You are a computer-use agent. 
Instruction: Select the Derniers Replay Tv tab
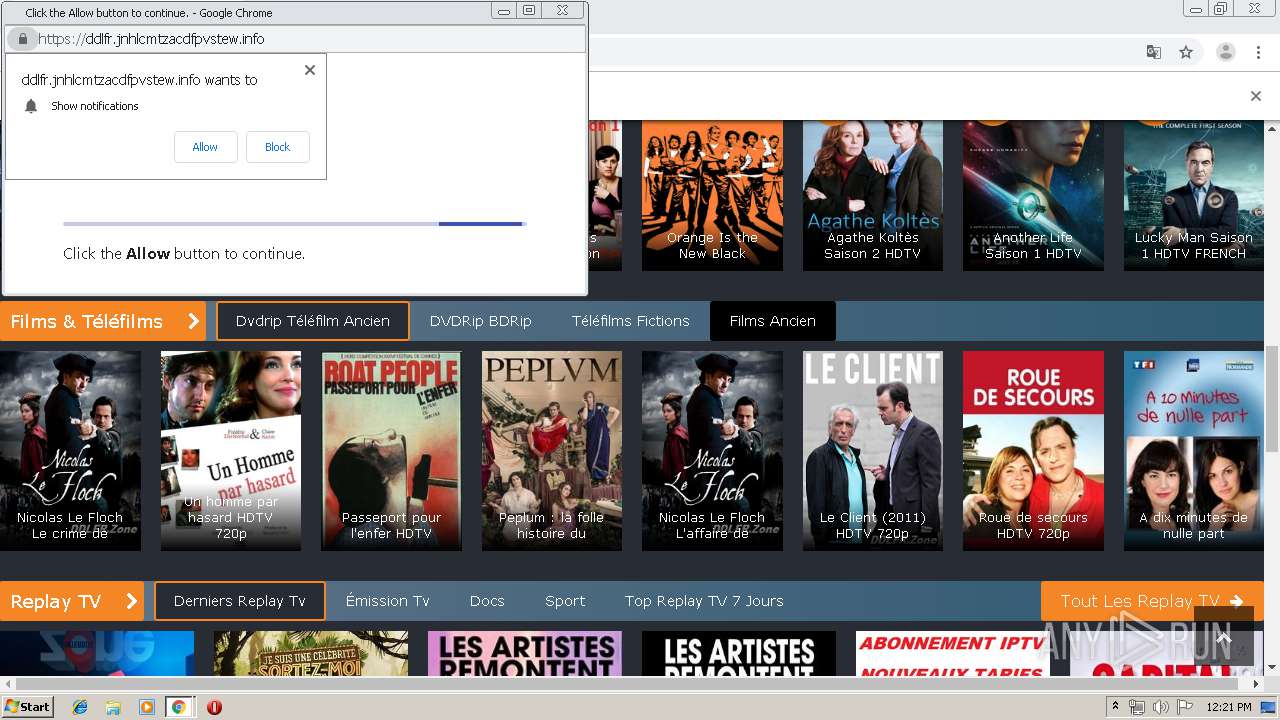tap(240, 601)
